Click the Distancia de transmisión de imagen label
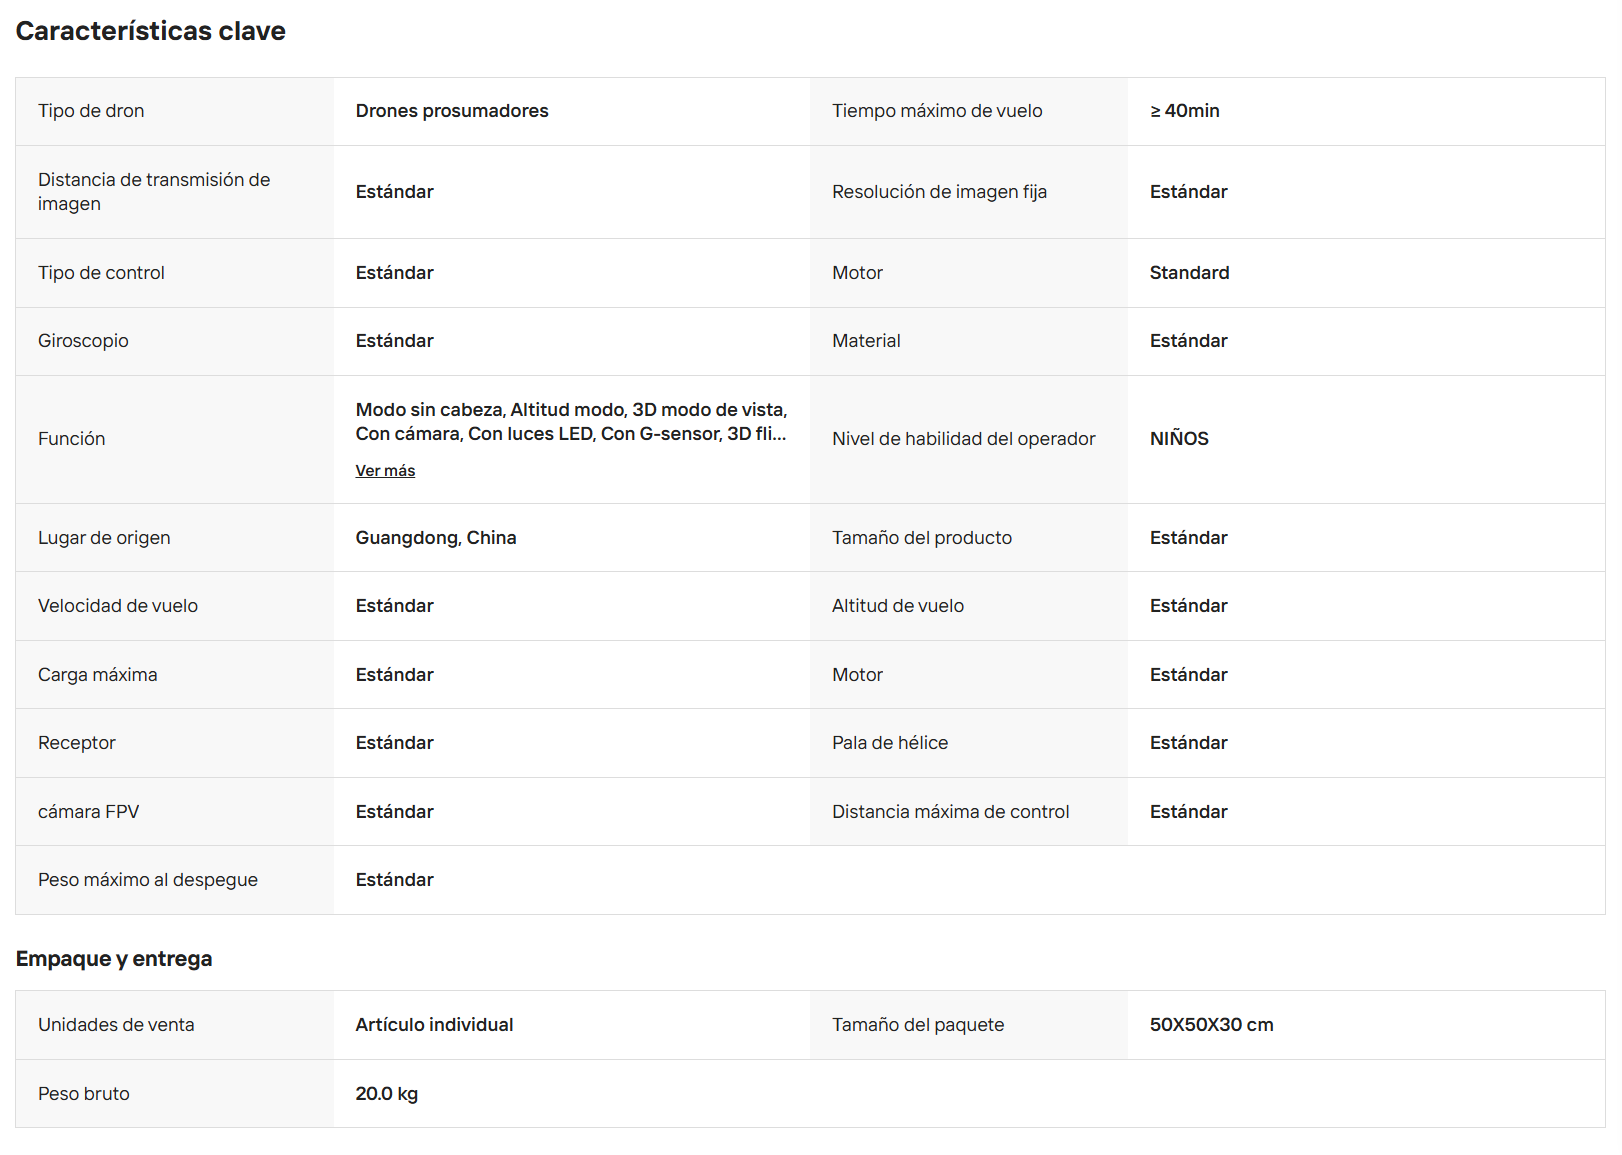1622x1155 pixels. tap(154, 192)
